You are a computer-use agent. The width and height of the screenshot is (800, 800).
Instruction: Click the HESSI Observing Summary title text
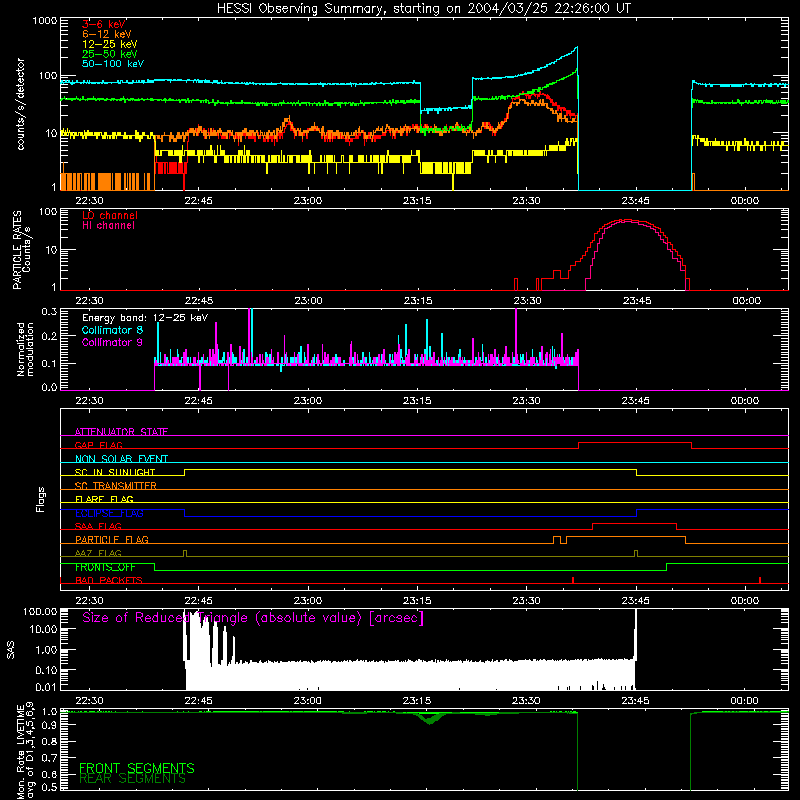pyautogui.click(x=424, y=9)
